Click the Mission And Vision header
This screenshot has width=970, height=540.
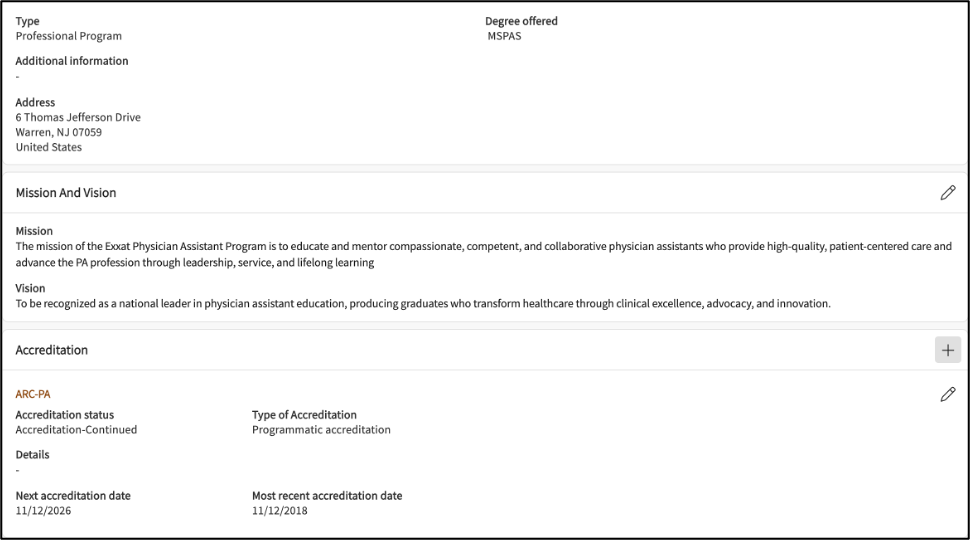[x=66, y=193]
